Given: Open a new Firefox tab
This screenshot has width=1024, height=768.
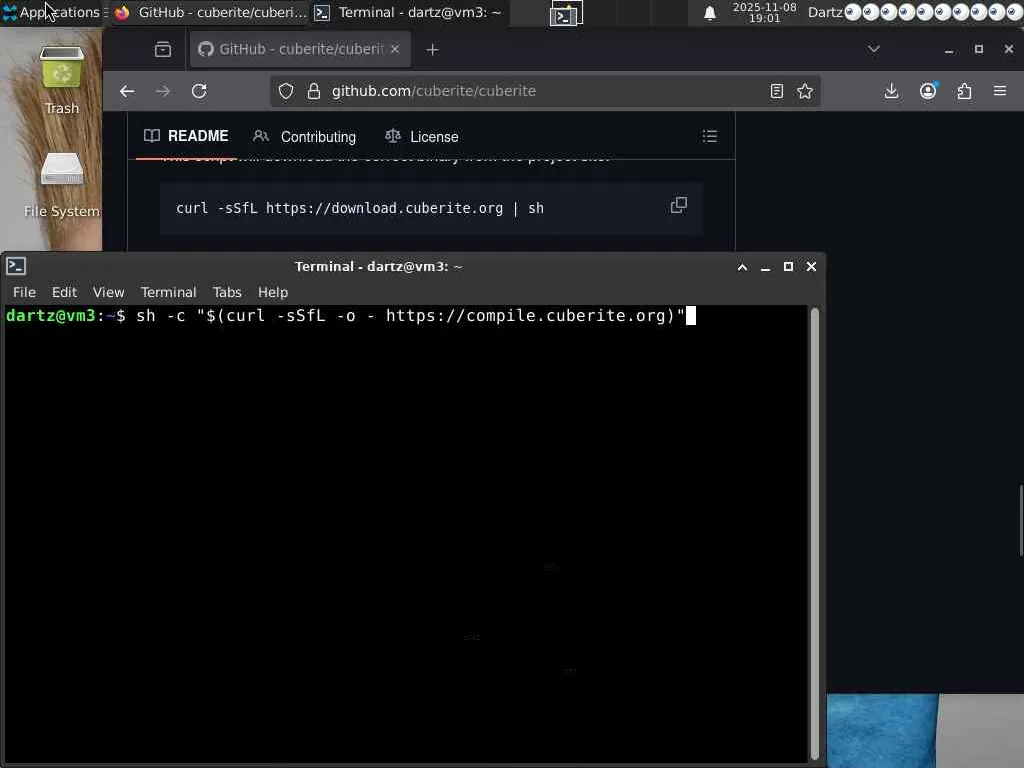Looking at the screenshot, I should coord(432,50).
